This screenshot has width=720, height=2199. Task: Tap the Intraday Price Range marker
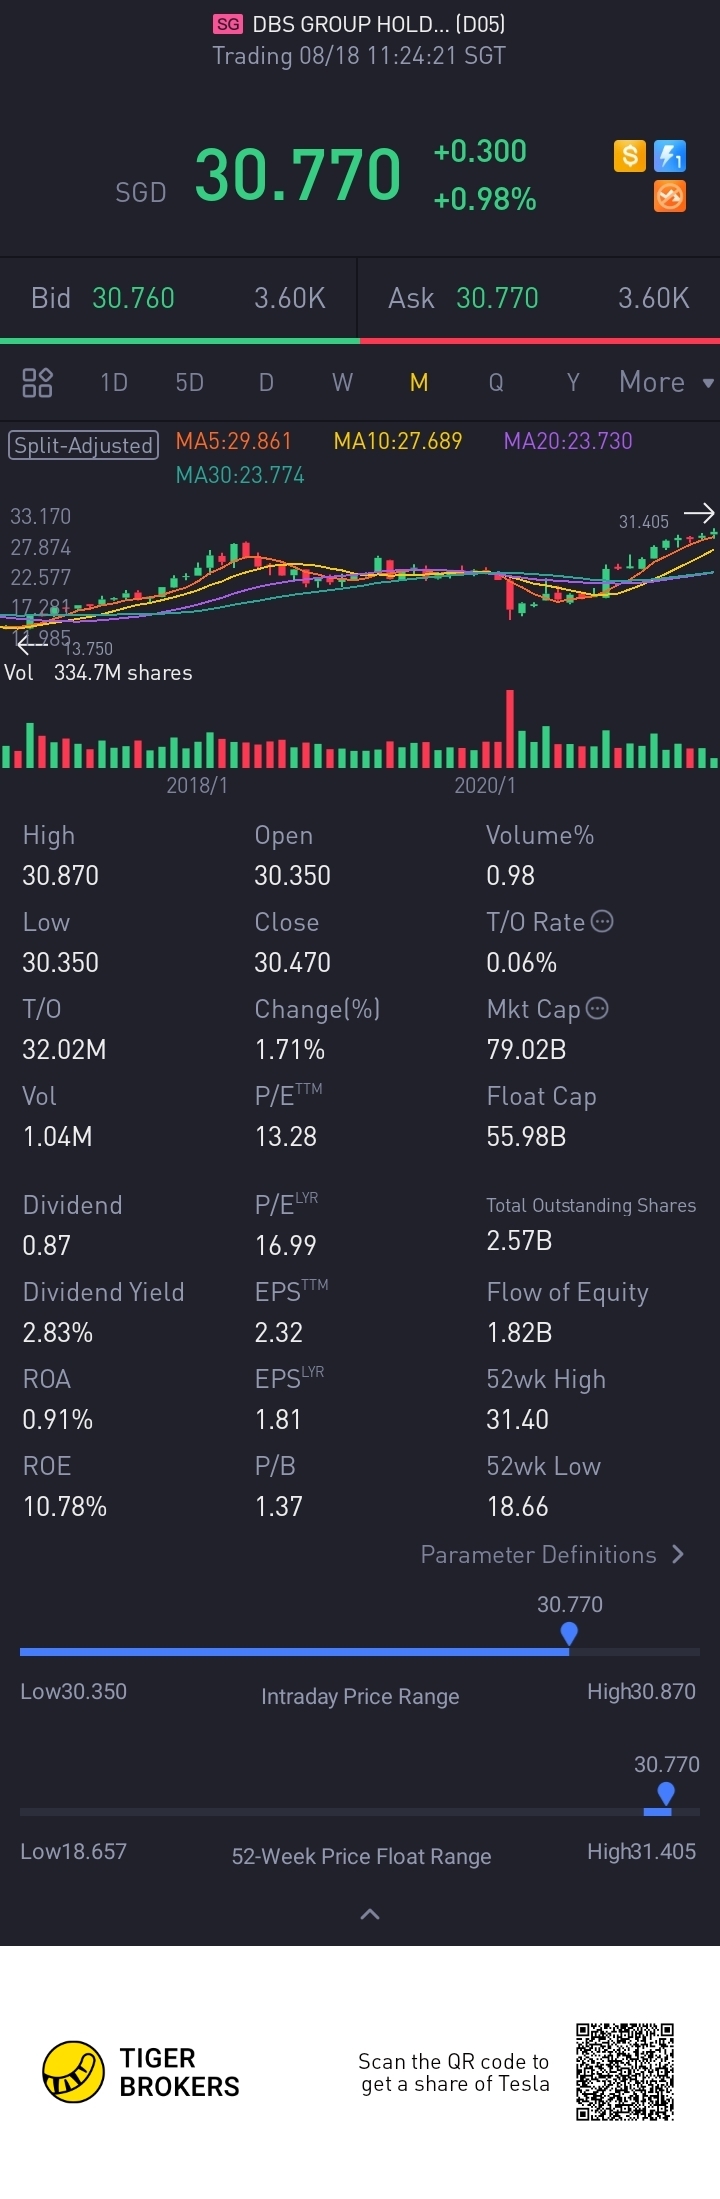569,1634
